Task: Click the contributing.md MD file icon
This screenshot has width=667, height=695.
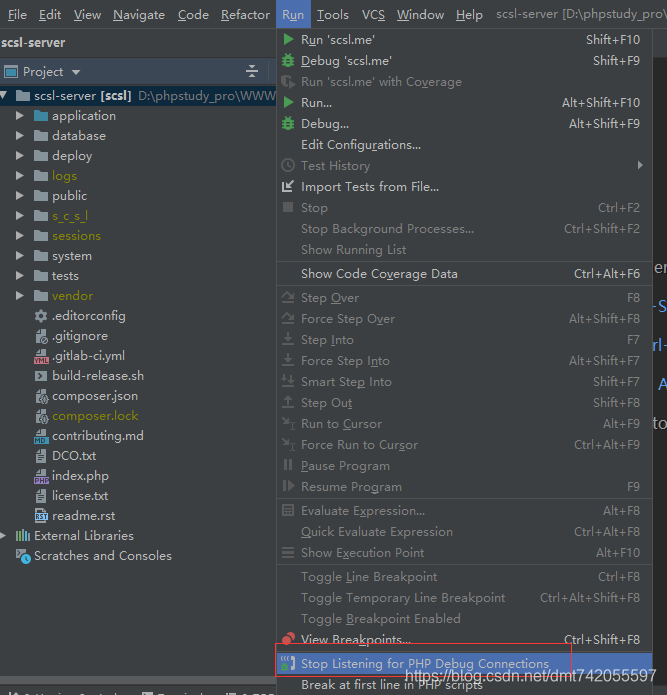Action: [x=41, y=436]
